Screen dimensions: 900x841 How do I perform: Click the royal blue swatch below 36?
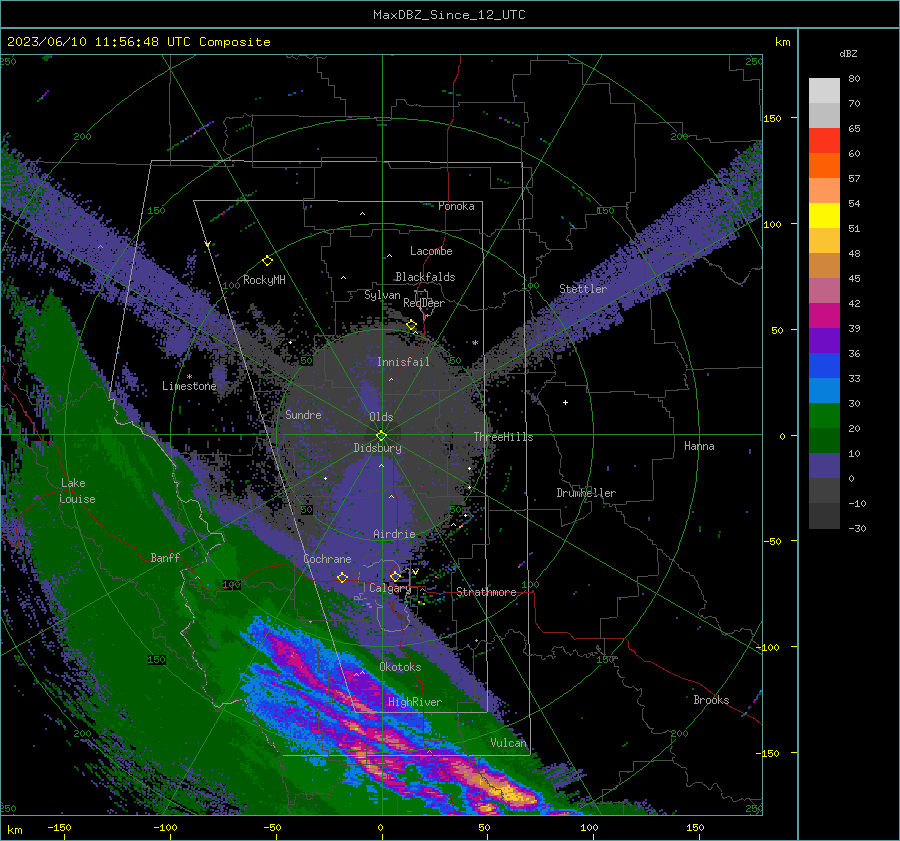pyautogui.click(x=824, y=365)
